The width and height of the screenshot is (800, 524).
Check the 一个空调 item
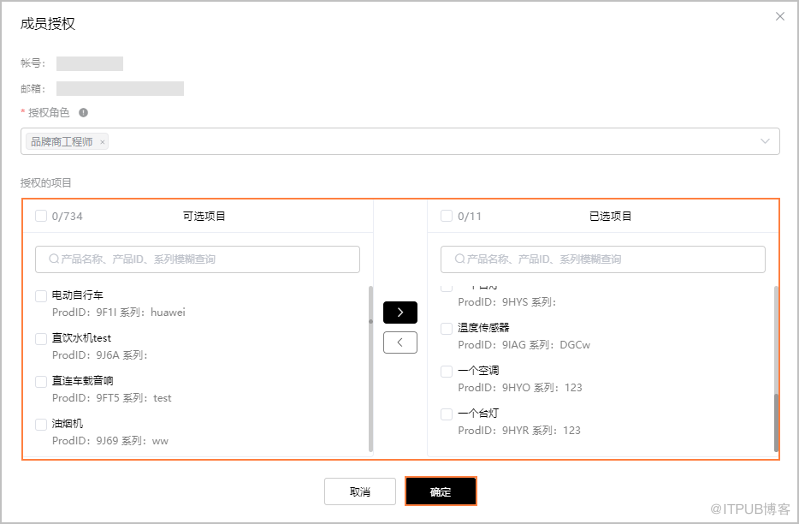pyautogui.click(x=446, y=371)
